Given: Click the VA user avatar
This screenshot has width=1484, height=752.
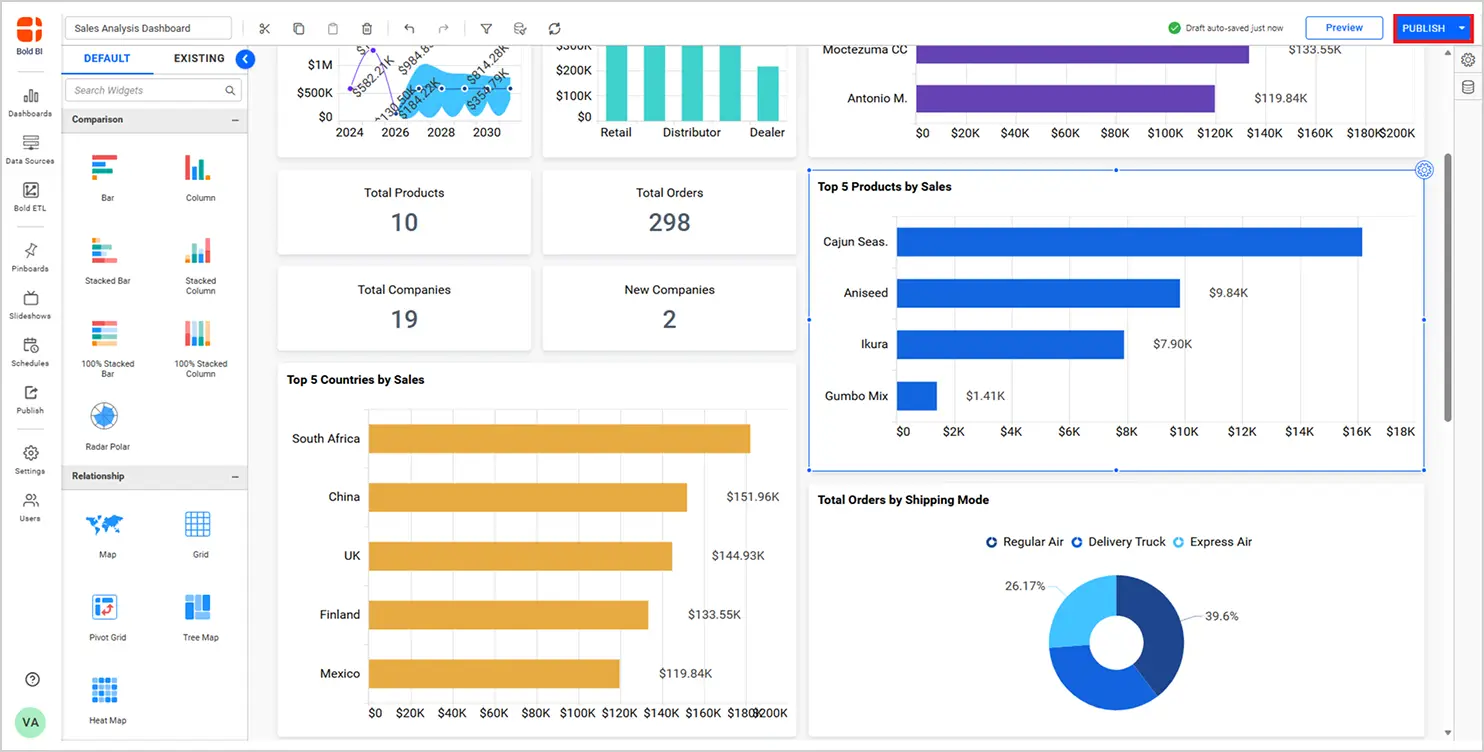Looking at the screenshot, I should pyautogui.click(x=31, y=722).
